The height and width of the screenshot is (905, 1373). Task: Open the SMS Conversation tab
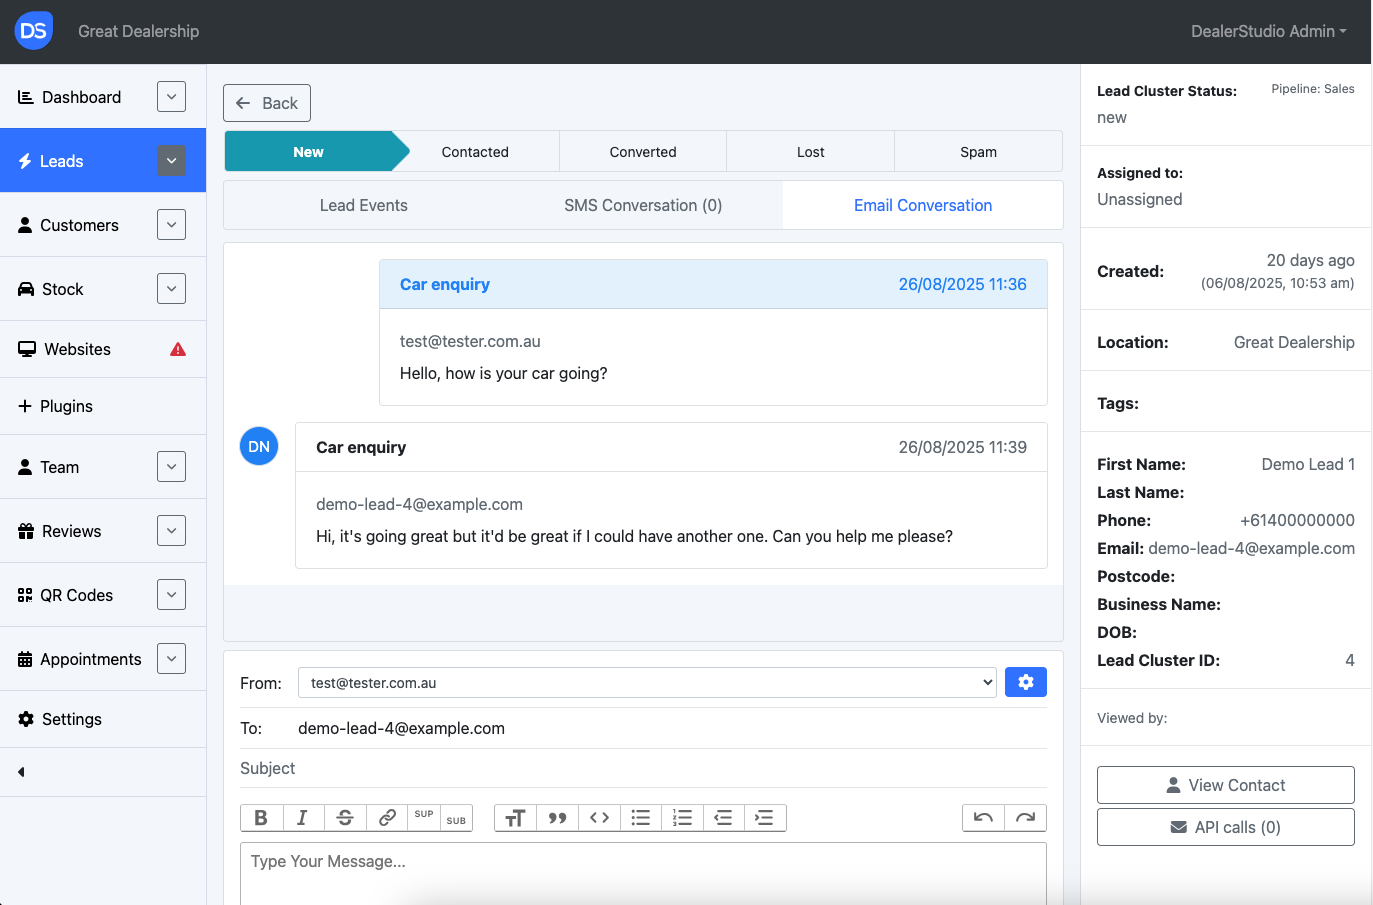pyautogui.click(x=642, y=205)
